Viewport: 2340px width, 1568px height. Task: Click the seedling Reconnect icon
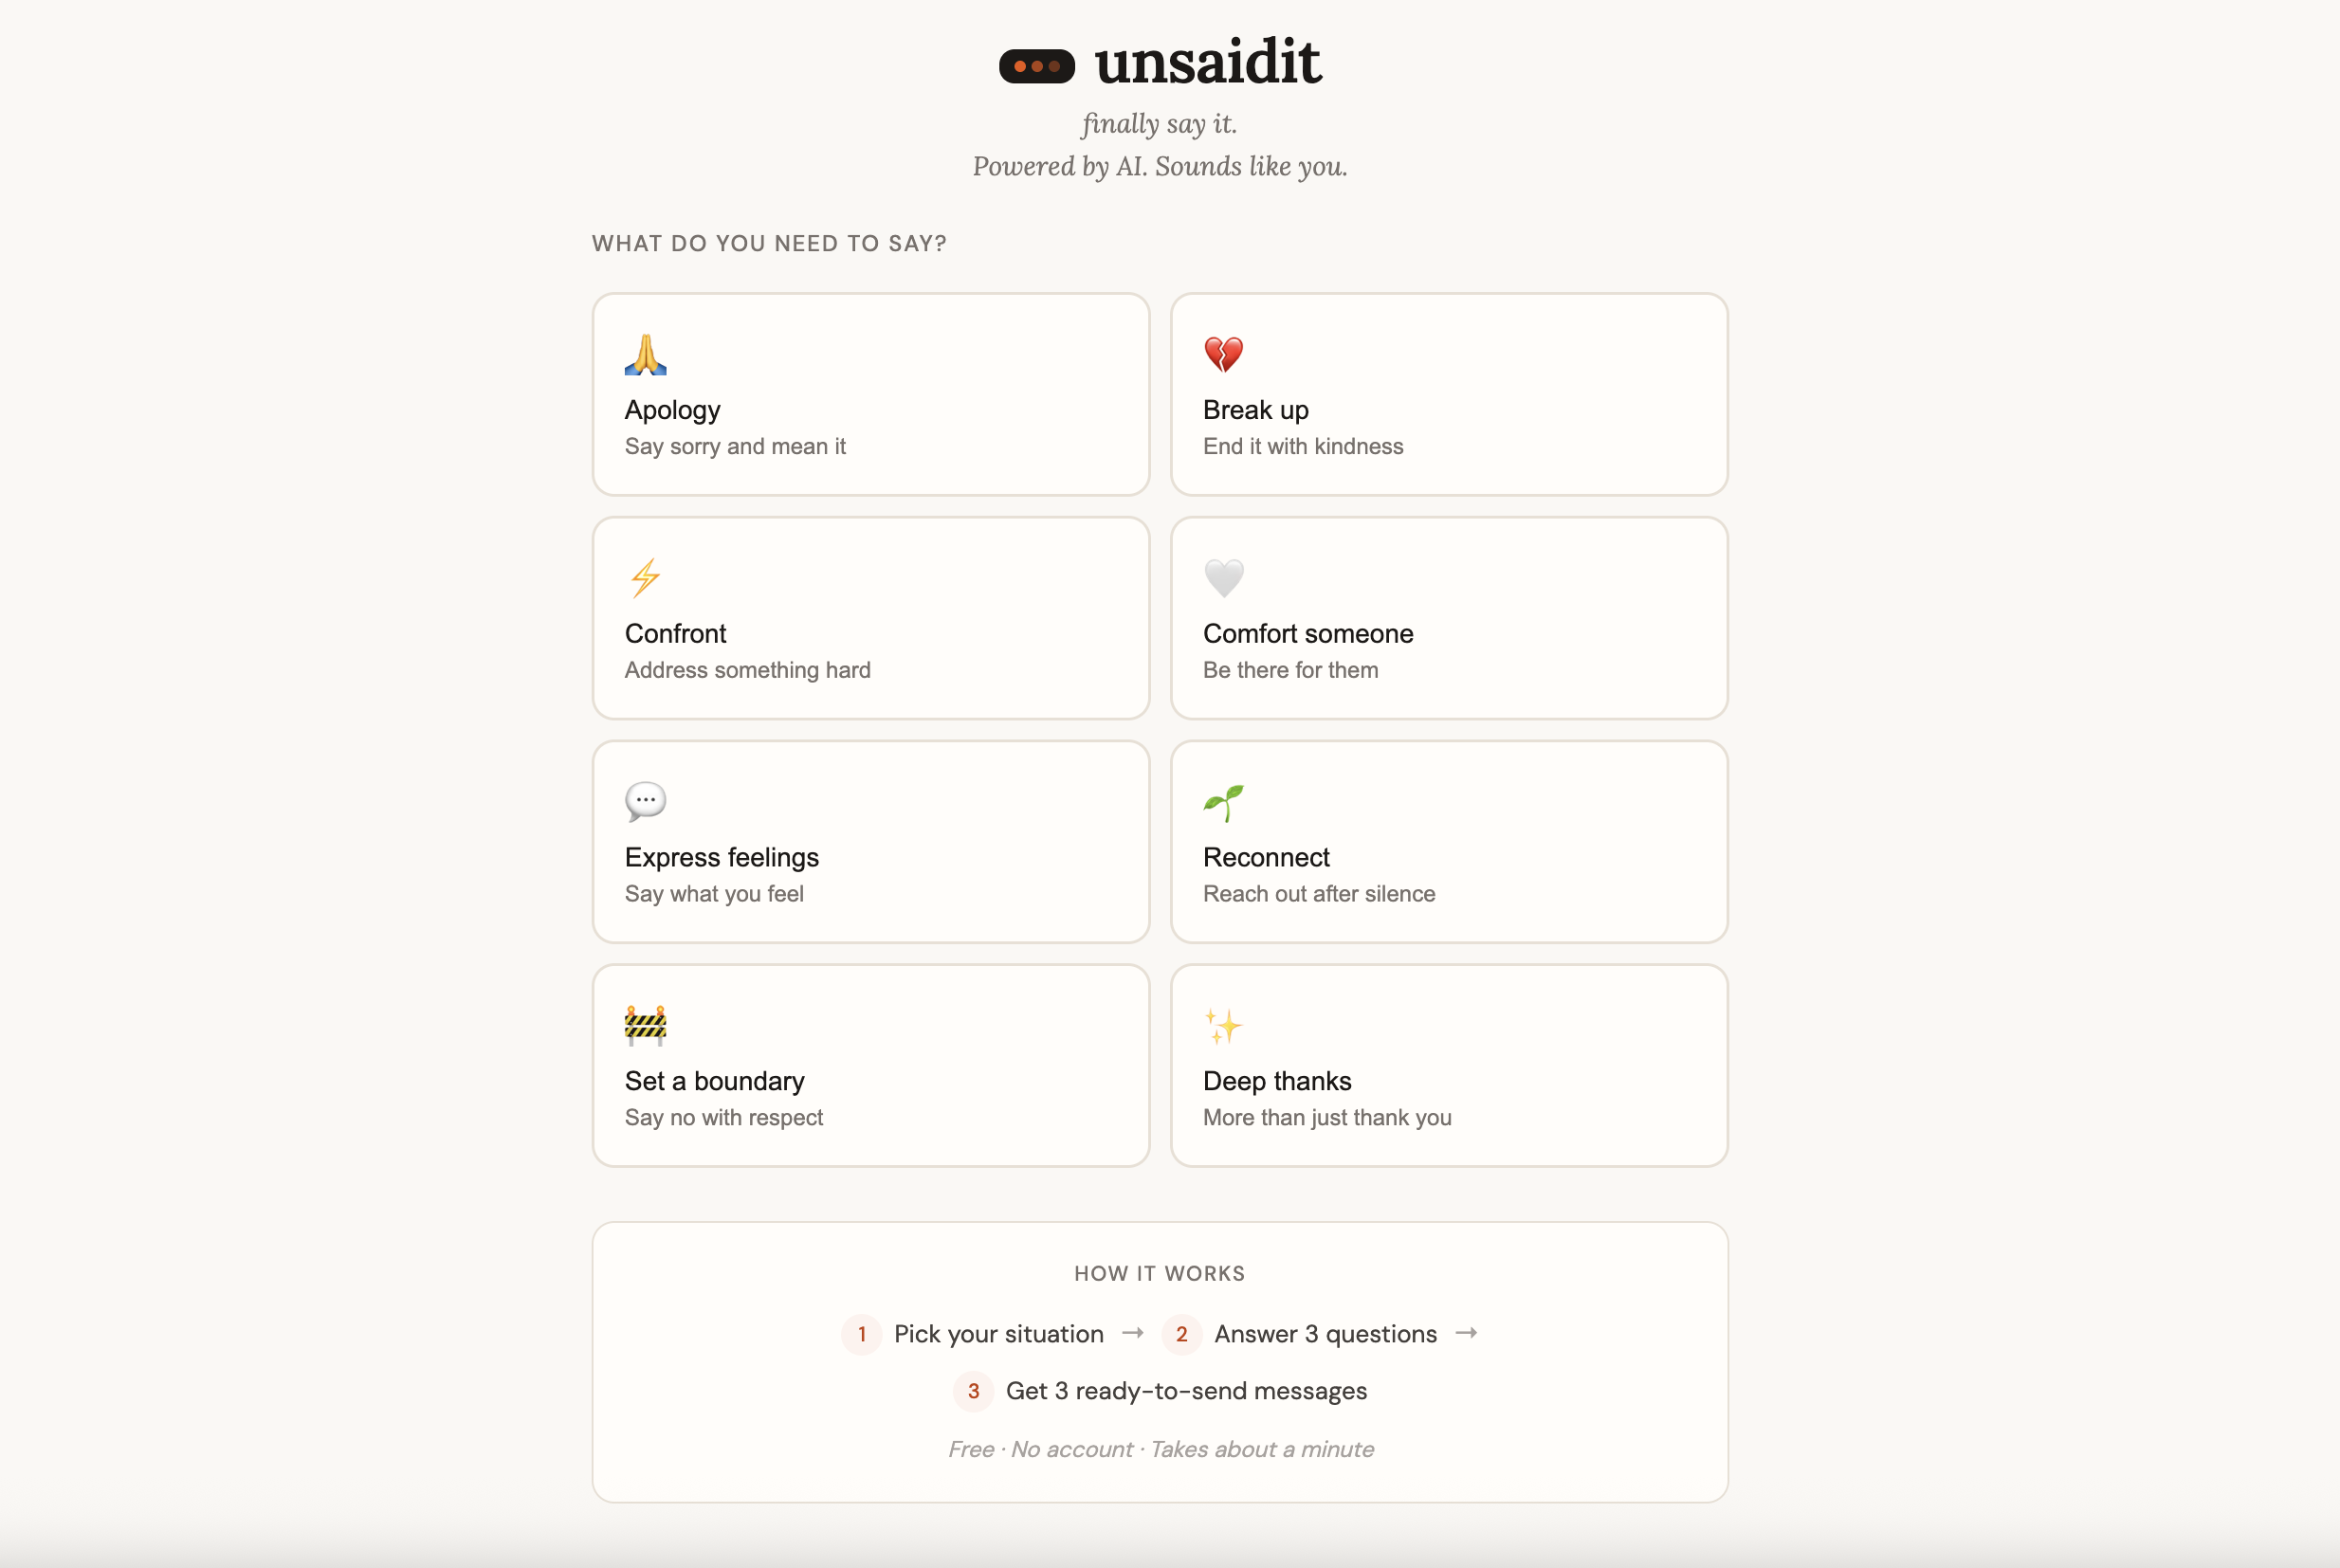coord(1224,801)
